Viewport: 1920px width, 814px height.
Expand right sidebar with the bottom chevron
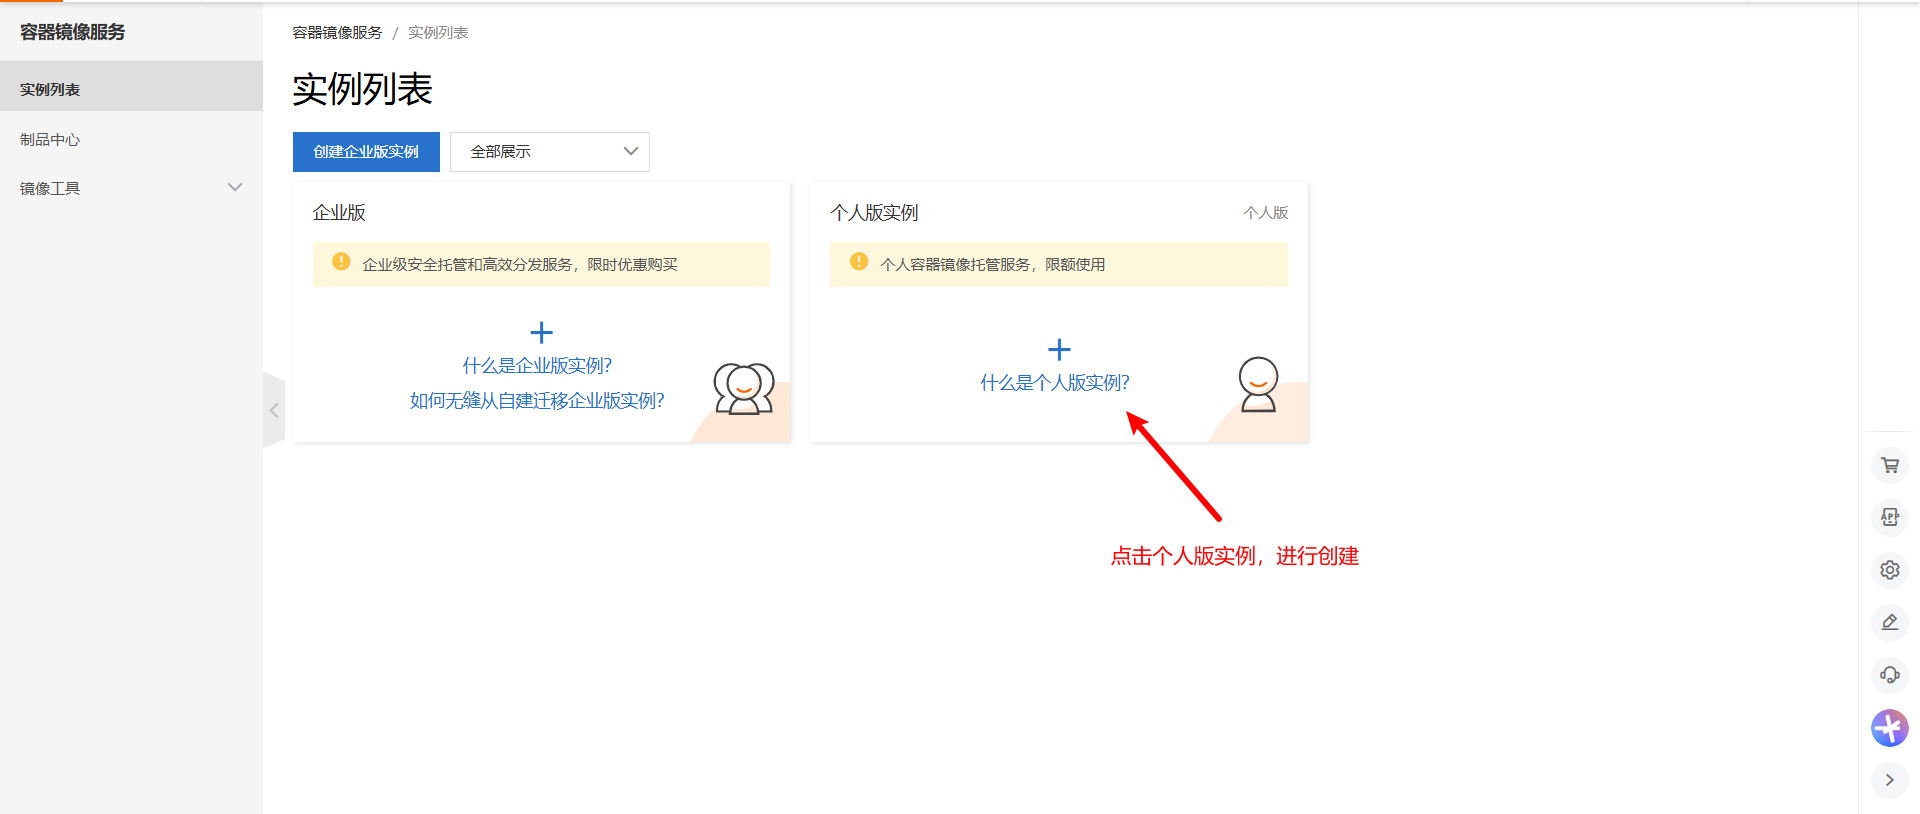click(x=1889, y=780)
